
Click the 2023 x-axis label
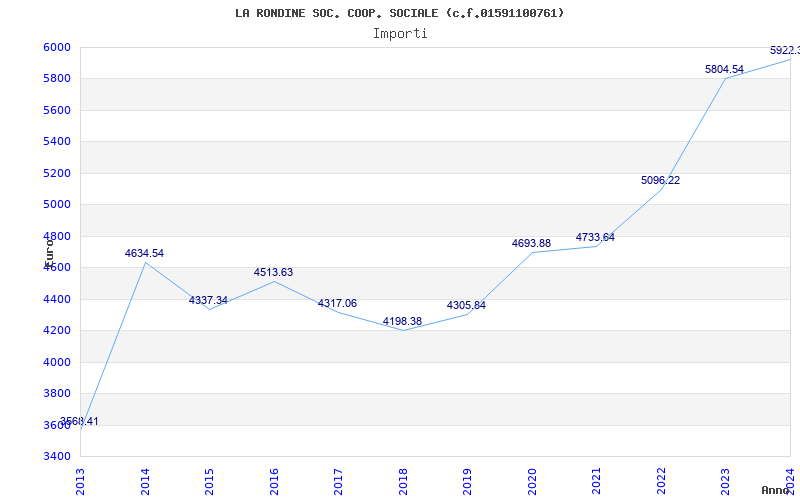(726, 481)
